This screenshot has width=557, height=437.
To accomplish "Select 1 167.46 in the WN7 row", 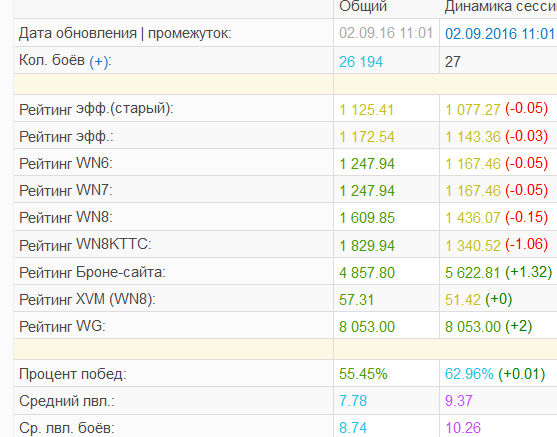I will click(x=472, y=191).
